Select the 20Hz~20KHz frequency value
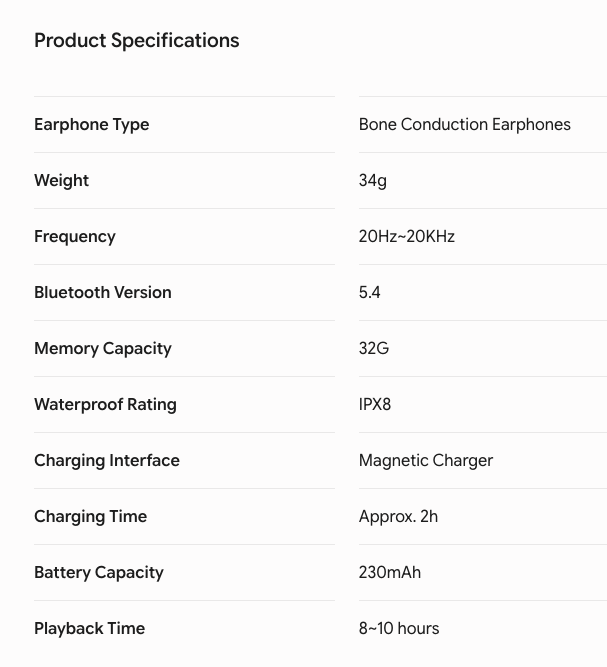 (x=407, y=236)
